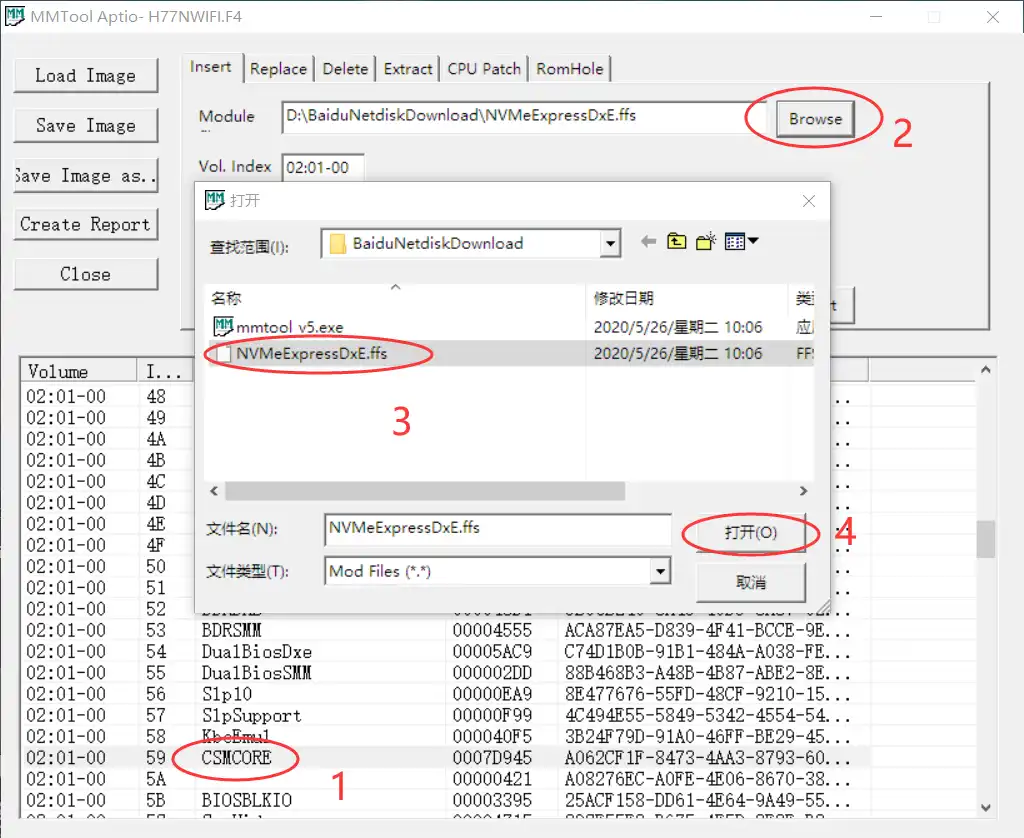Click the MMTool icon in the title bar
The width and height of the screenshot is (1024, 838).
click(x=16, y=16)
